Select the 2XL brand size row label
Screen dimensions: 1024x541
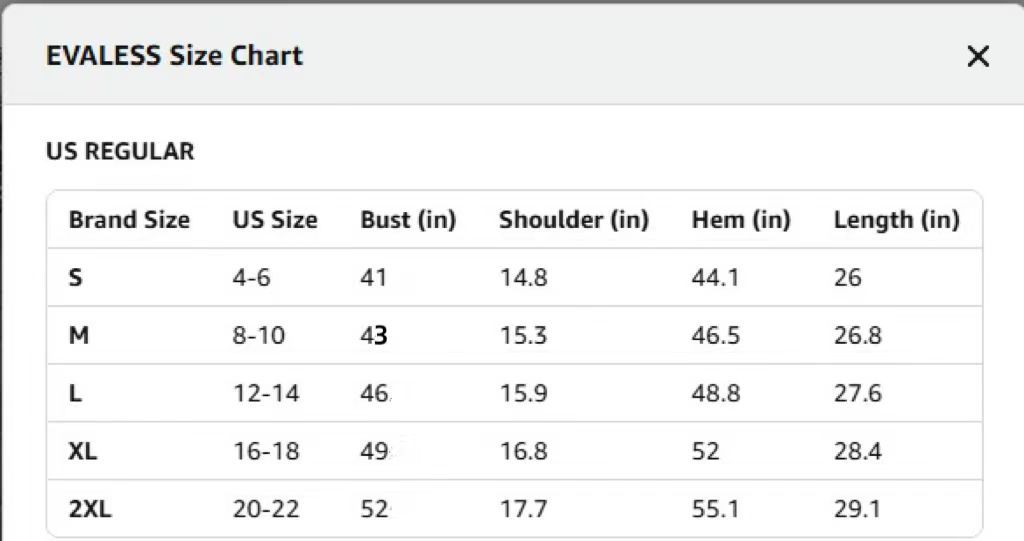click(90, 509)
